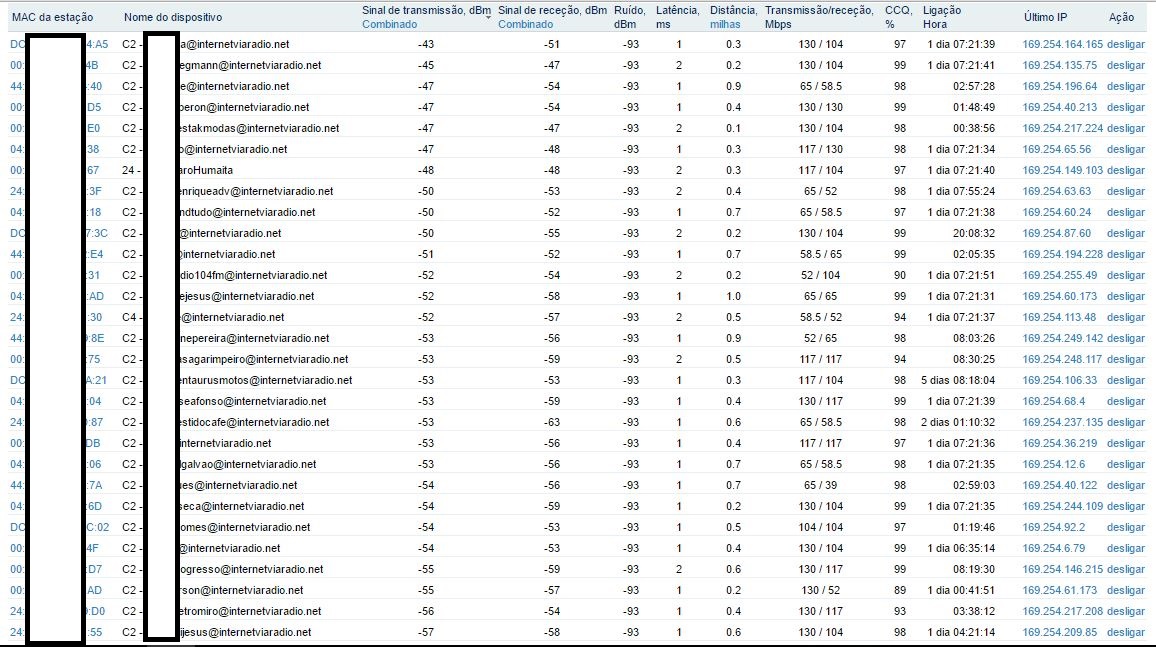Open IP link 169.254.196.64
The height and width of the screenshot is (647, 1156).
(x=1059, y=86)
